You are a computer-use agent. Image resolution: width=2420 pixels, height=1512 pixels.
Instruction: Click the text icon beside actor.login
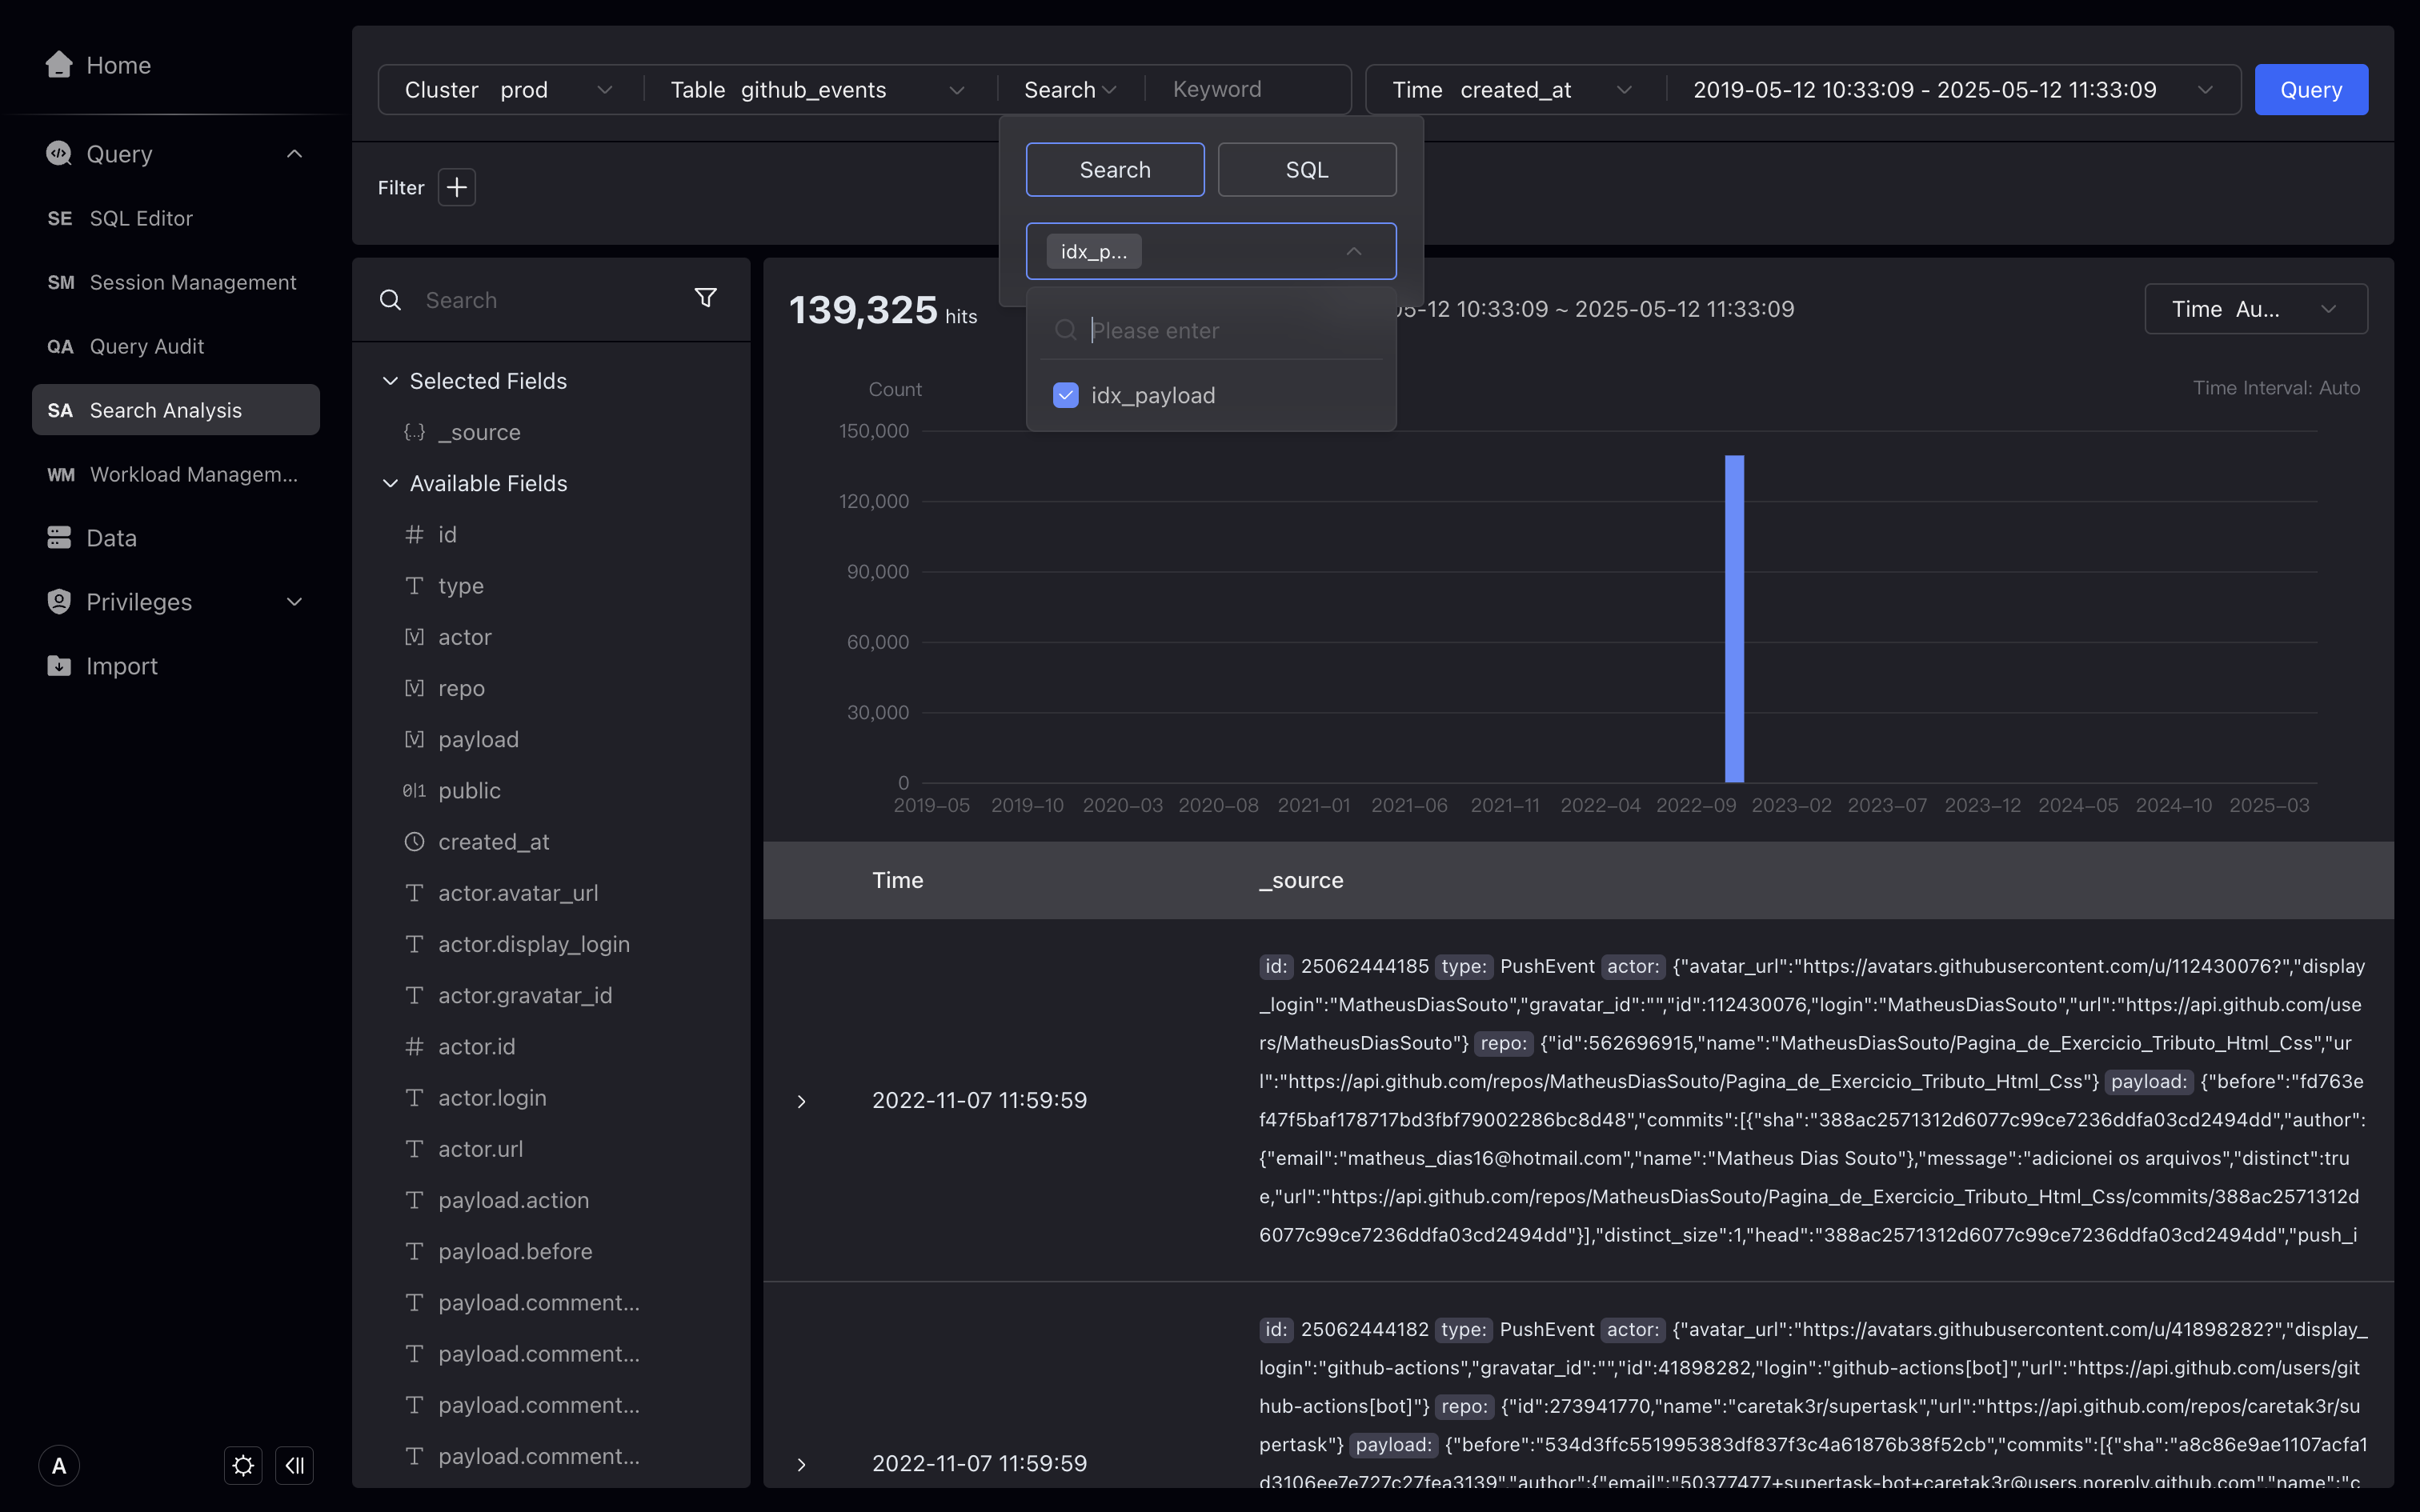pos(414,1098)
